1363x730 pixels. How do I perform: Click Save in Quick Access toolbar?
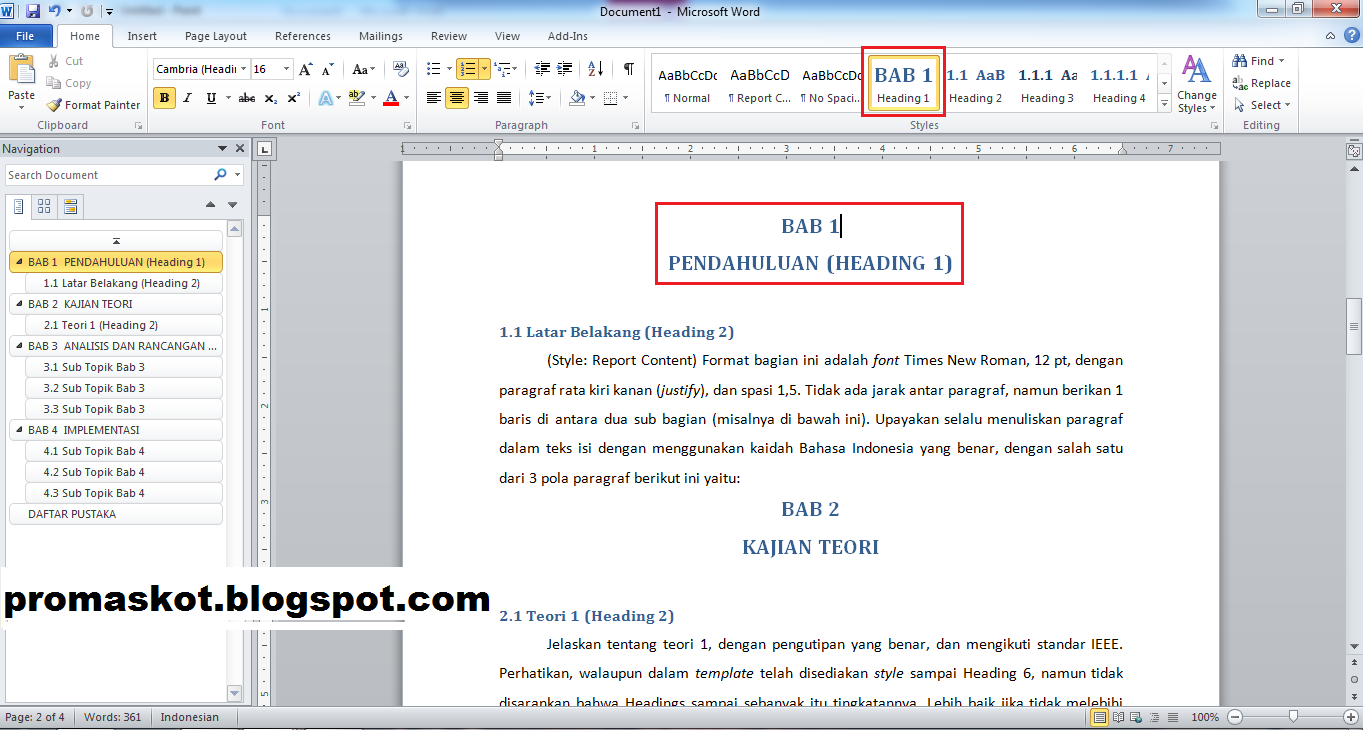click(33, 11)
